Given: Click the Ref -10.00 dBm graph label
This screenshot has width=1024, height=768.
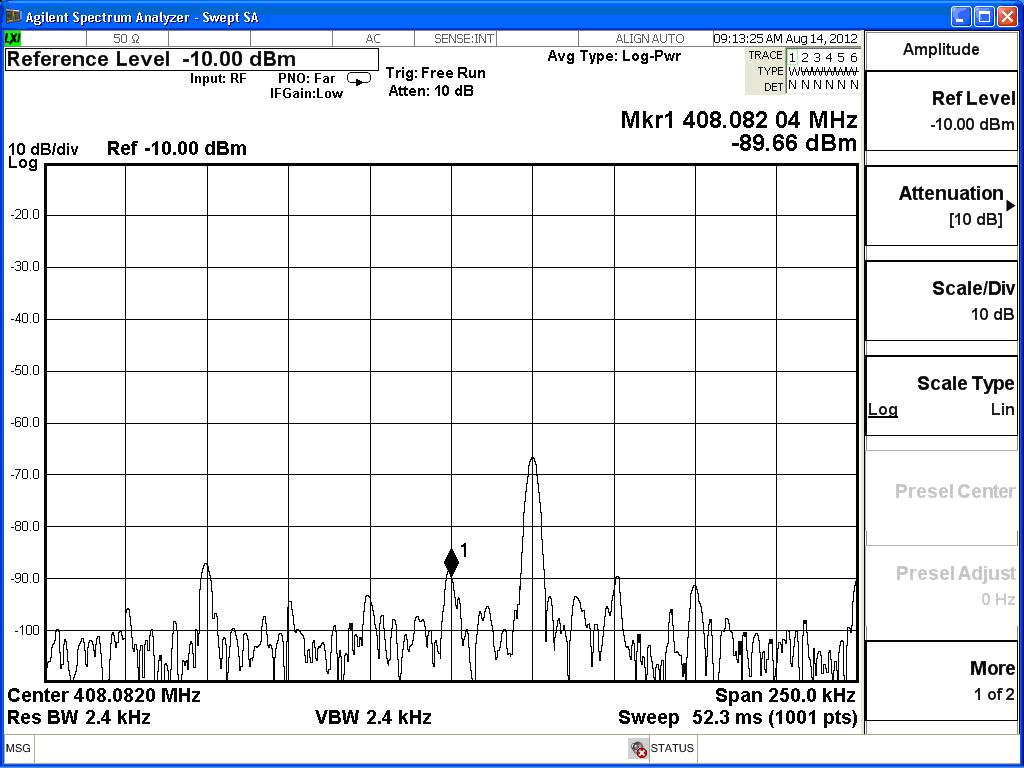Looking at the screenshot, I should coord(177,148).
